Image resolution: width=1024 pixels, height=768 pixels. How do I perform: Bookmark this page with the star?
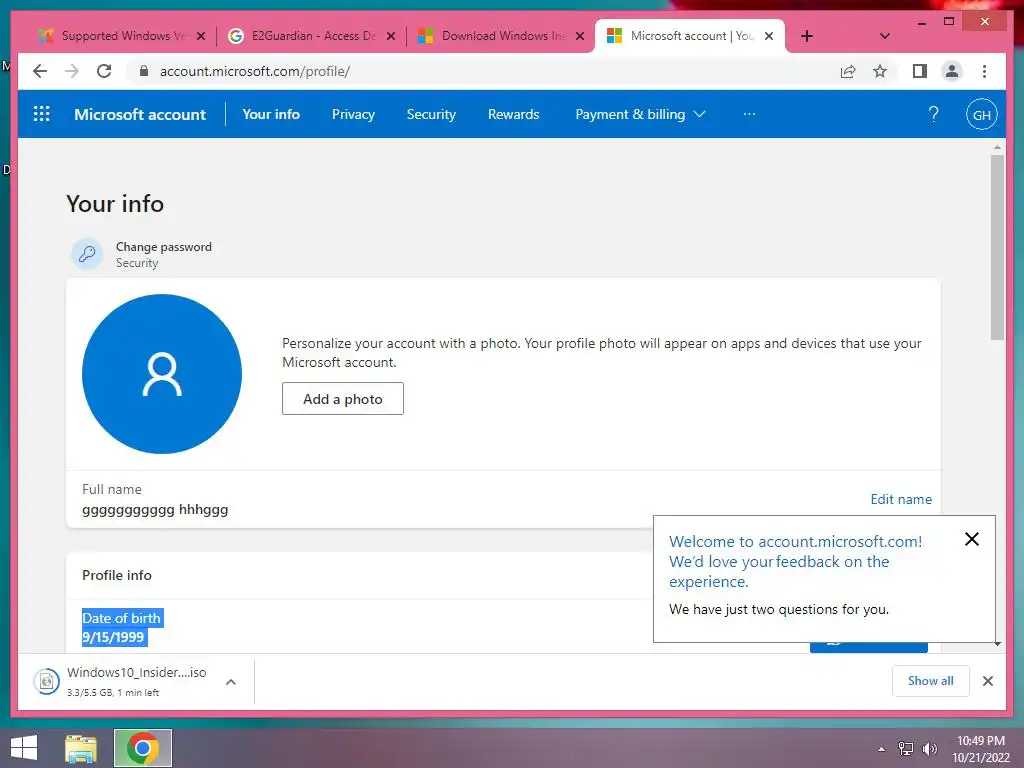point(880,71)
